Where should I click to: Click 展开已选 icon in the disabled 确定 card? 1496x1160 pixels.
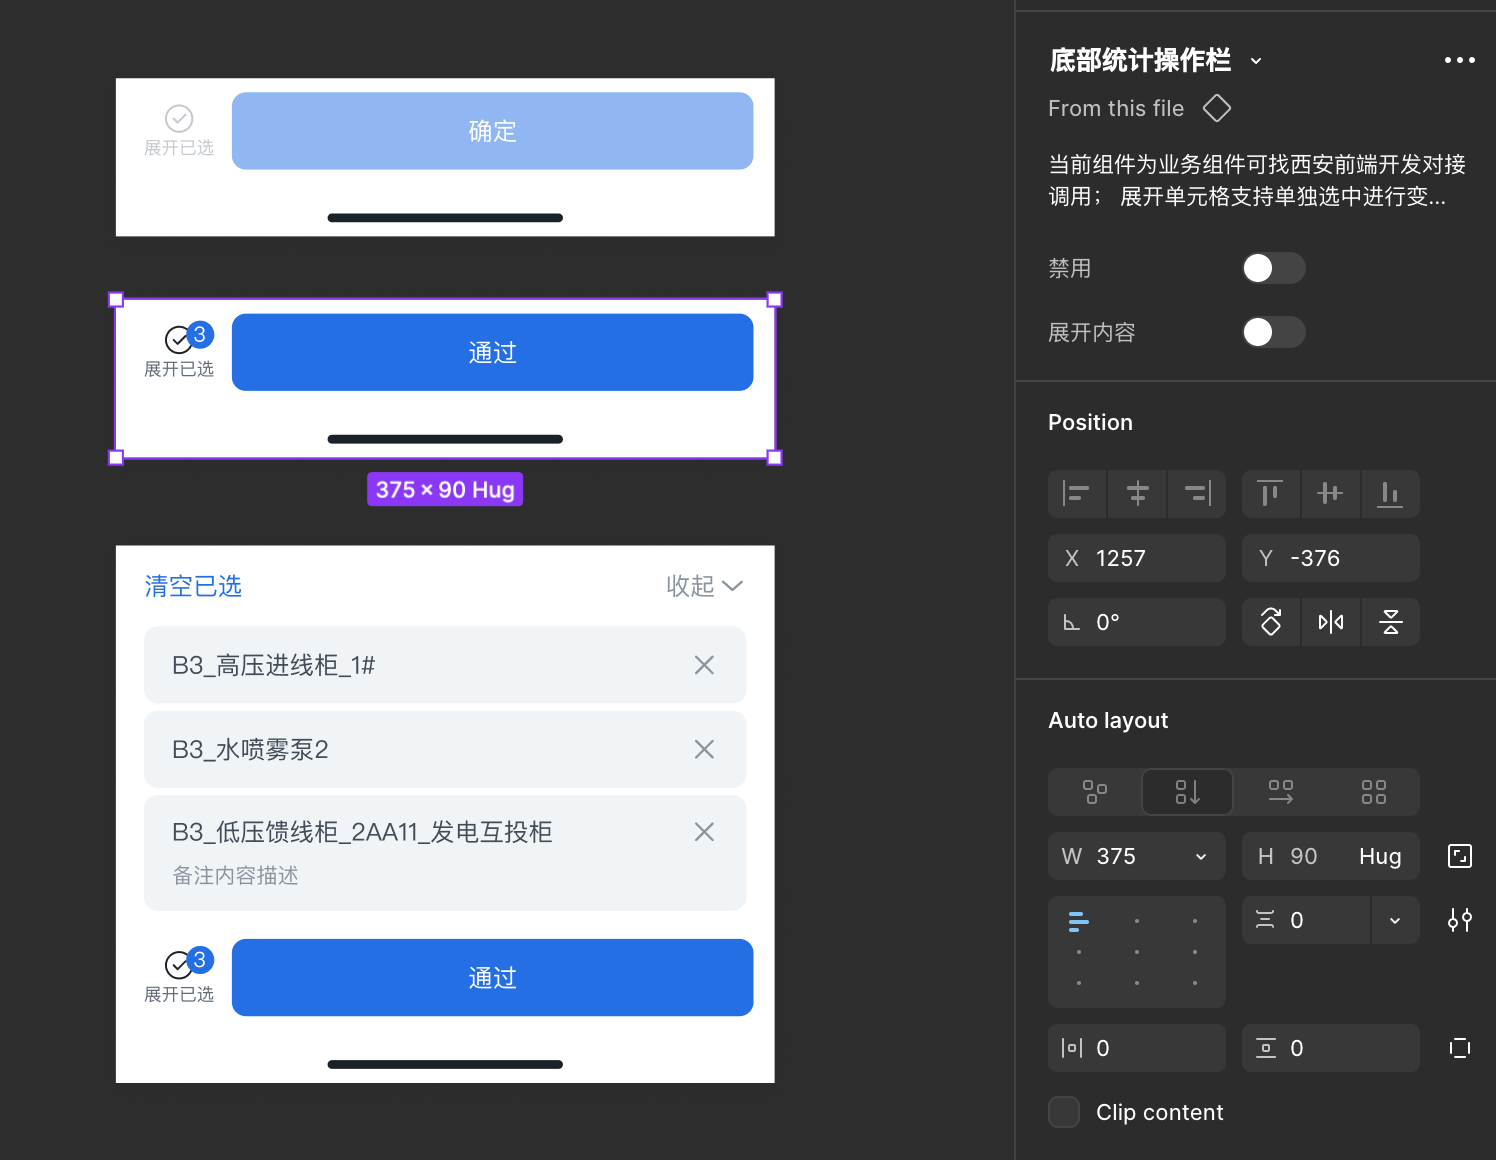point(179,119)
